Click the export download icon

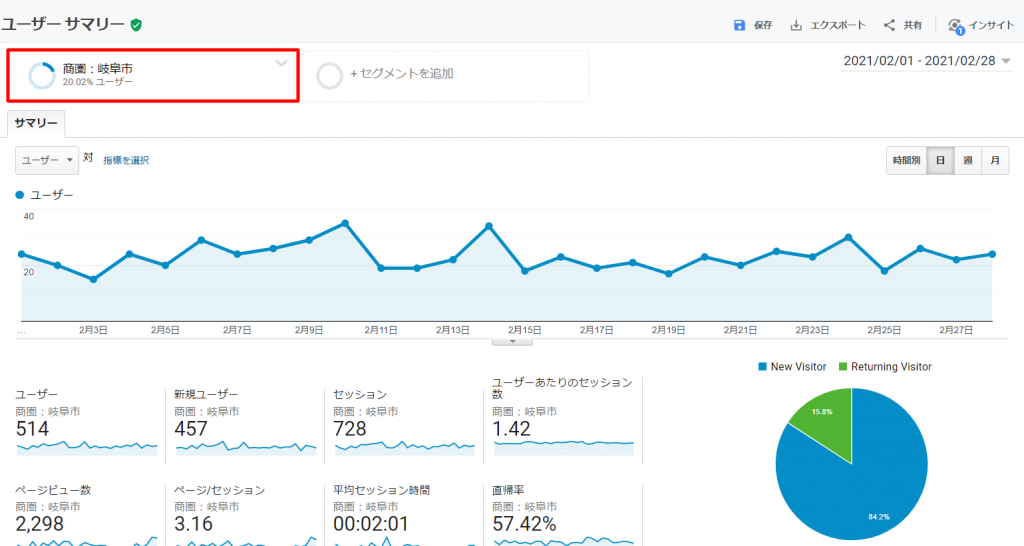[x=796, y=25]
